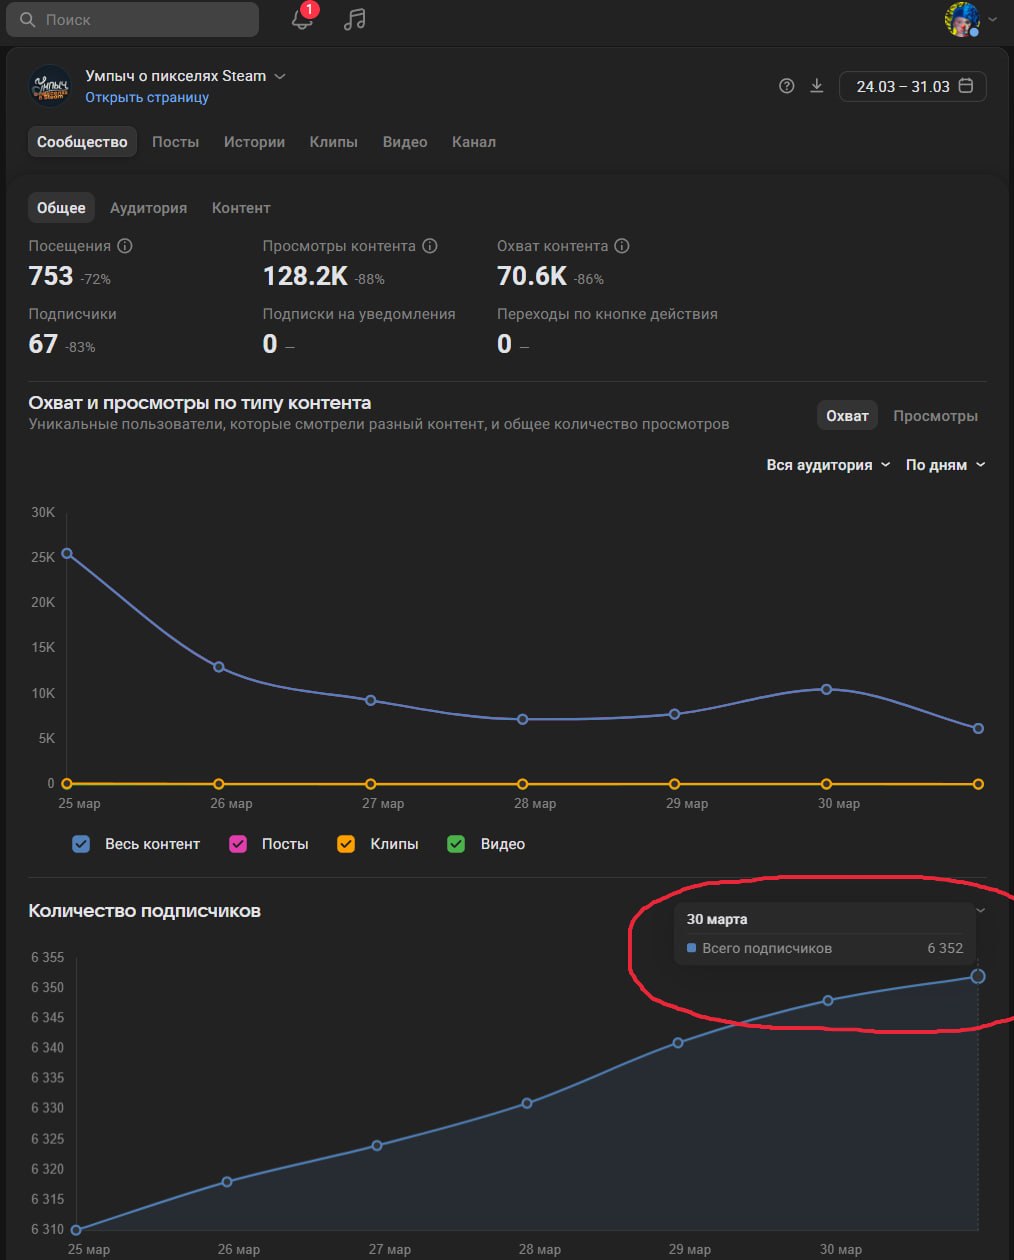The width and height of the screenshot is (1014, 1260).
Task: Download statistics with the export icon
Action: (x=816, y=86)
